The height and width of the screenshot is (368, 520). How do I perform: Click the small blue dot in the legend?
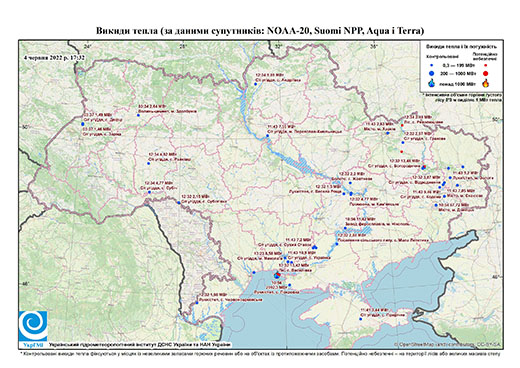(432, 65)
